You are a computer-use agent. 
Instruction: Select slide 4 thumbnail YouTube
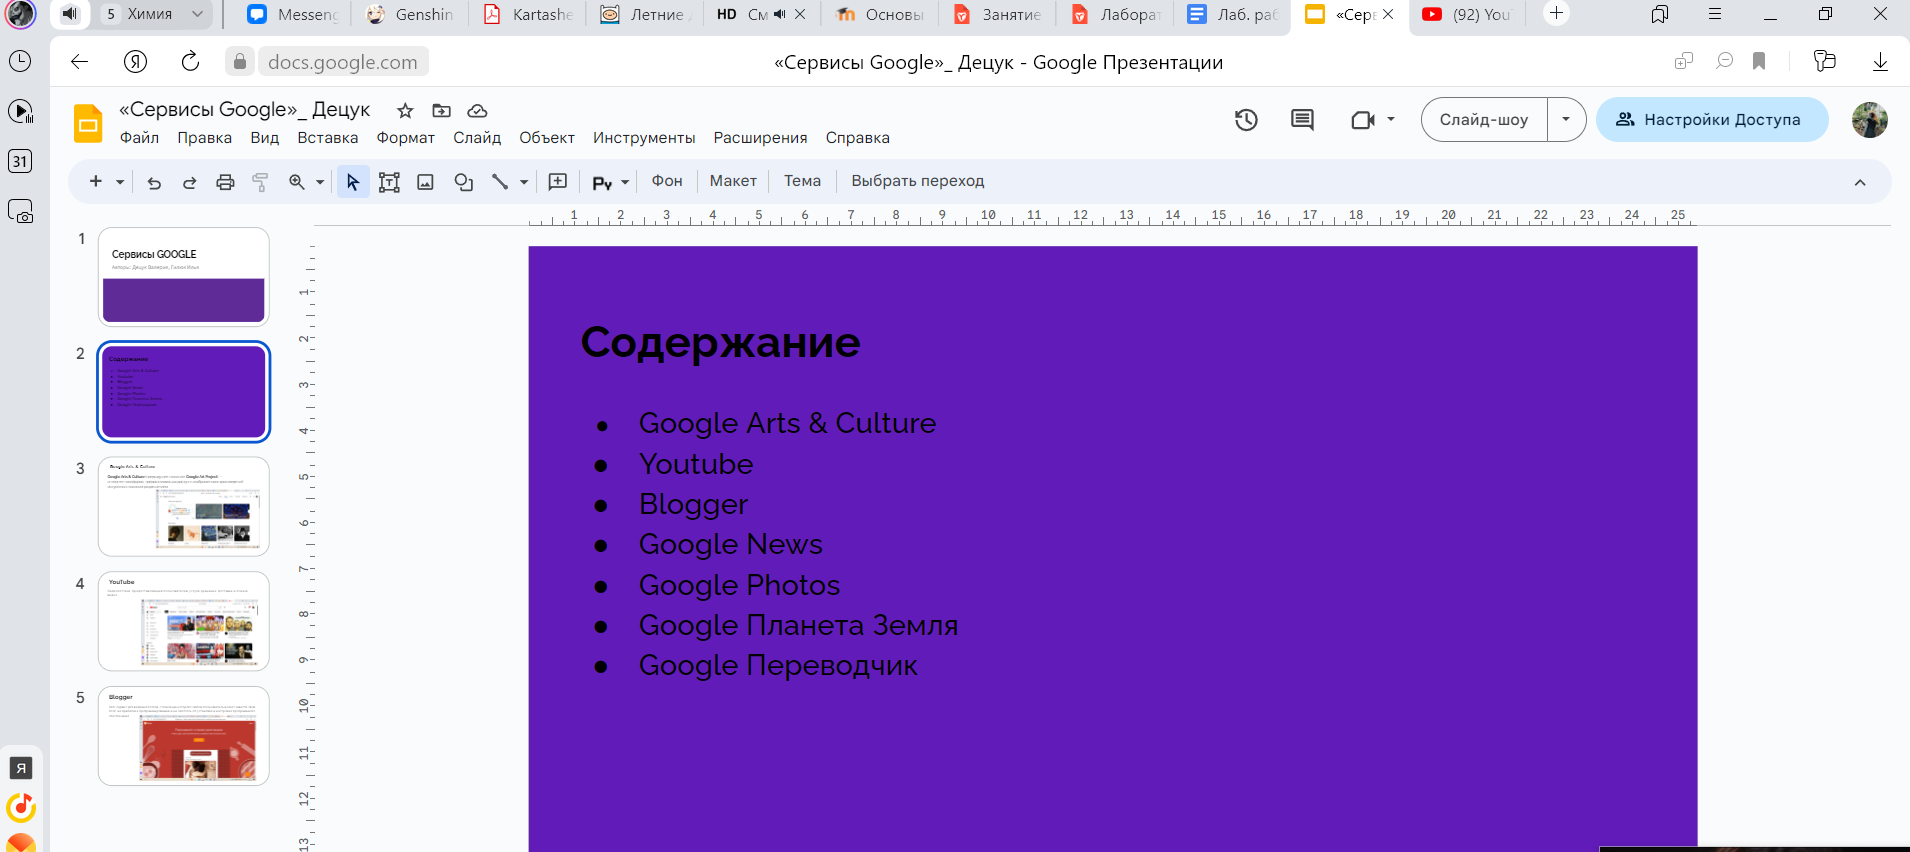pos(184,621)
